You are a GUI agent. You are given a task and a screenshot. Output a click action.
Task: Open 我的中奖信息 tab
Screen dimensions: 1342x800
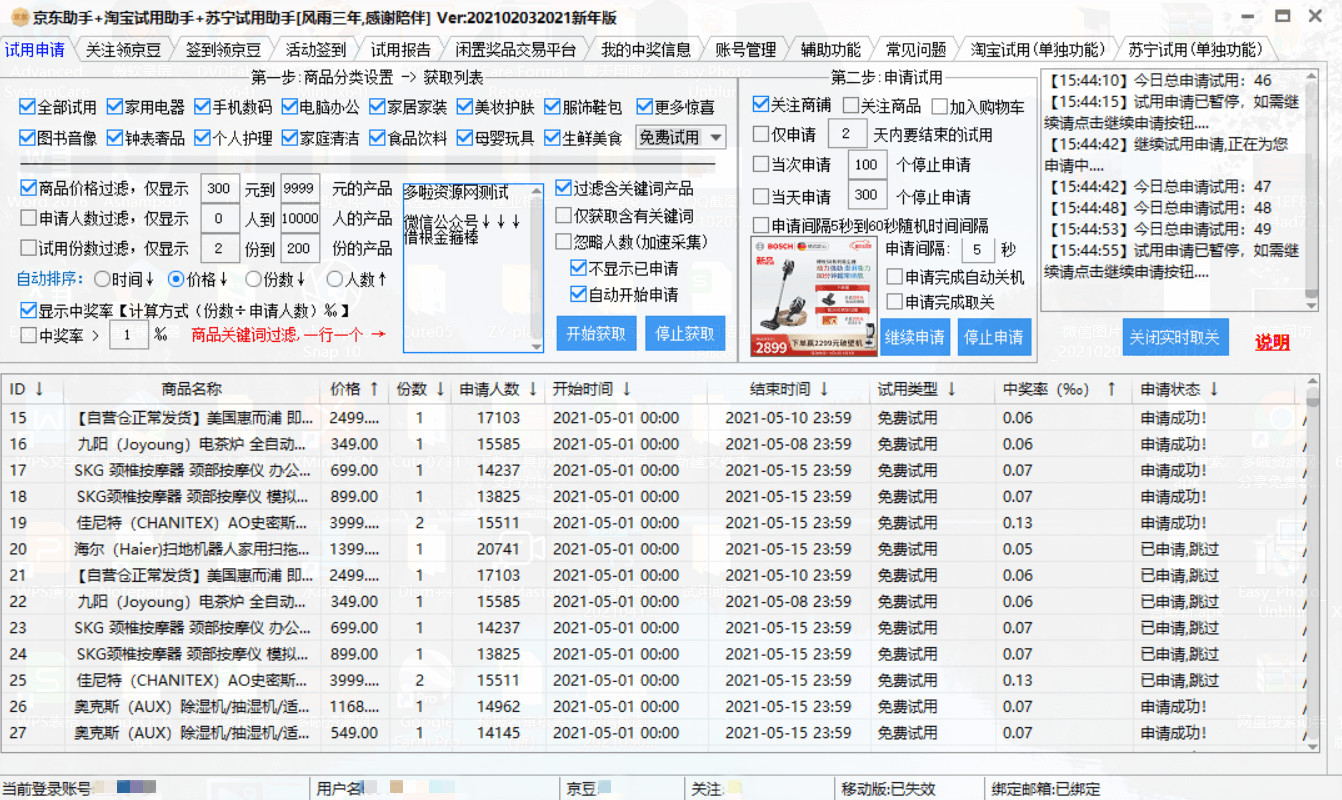pyautogui.click(x=646, y=50)
